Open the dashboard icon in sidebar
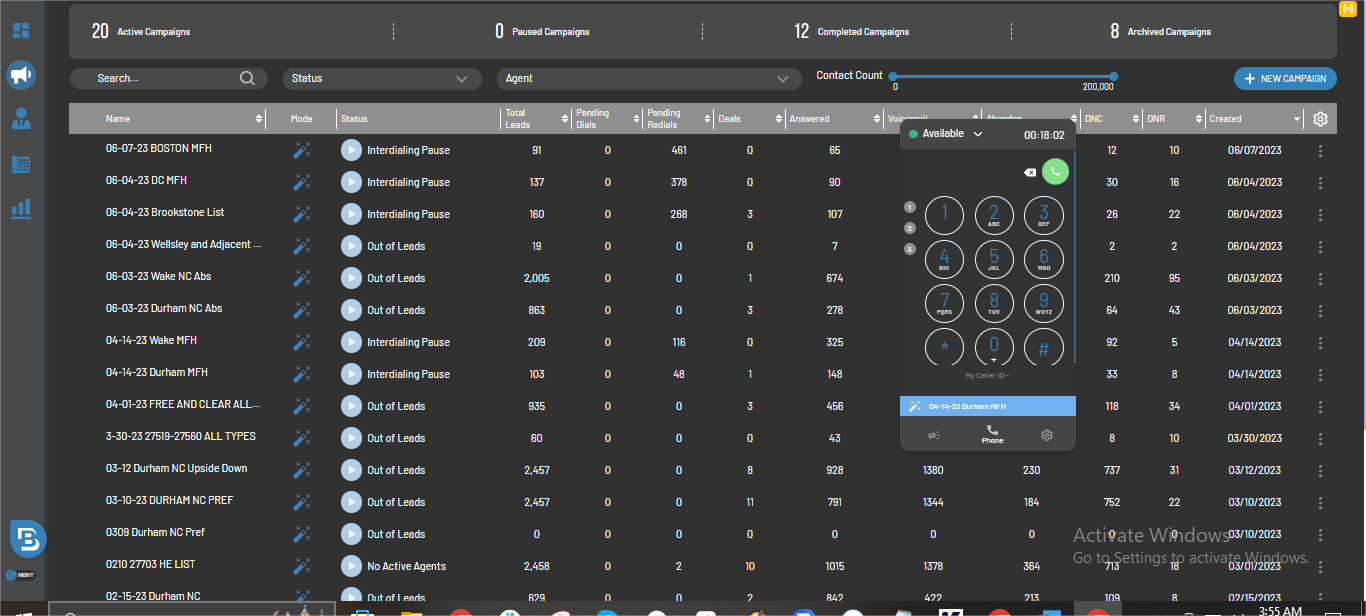Screen dimensions: 1366x616 [x=21, y=31]
